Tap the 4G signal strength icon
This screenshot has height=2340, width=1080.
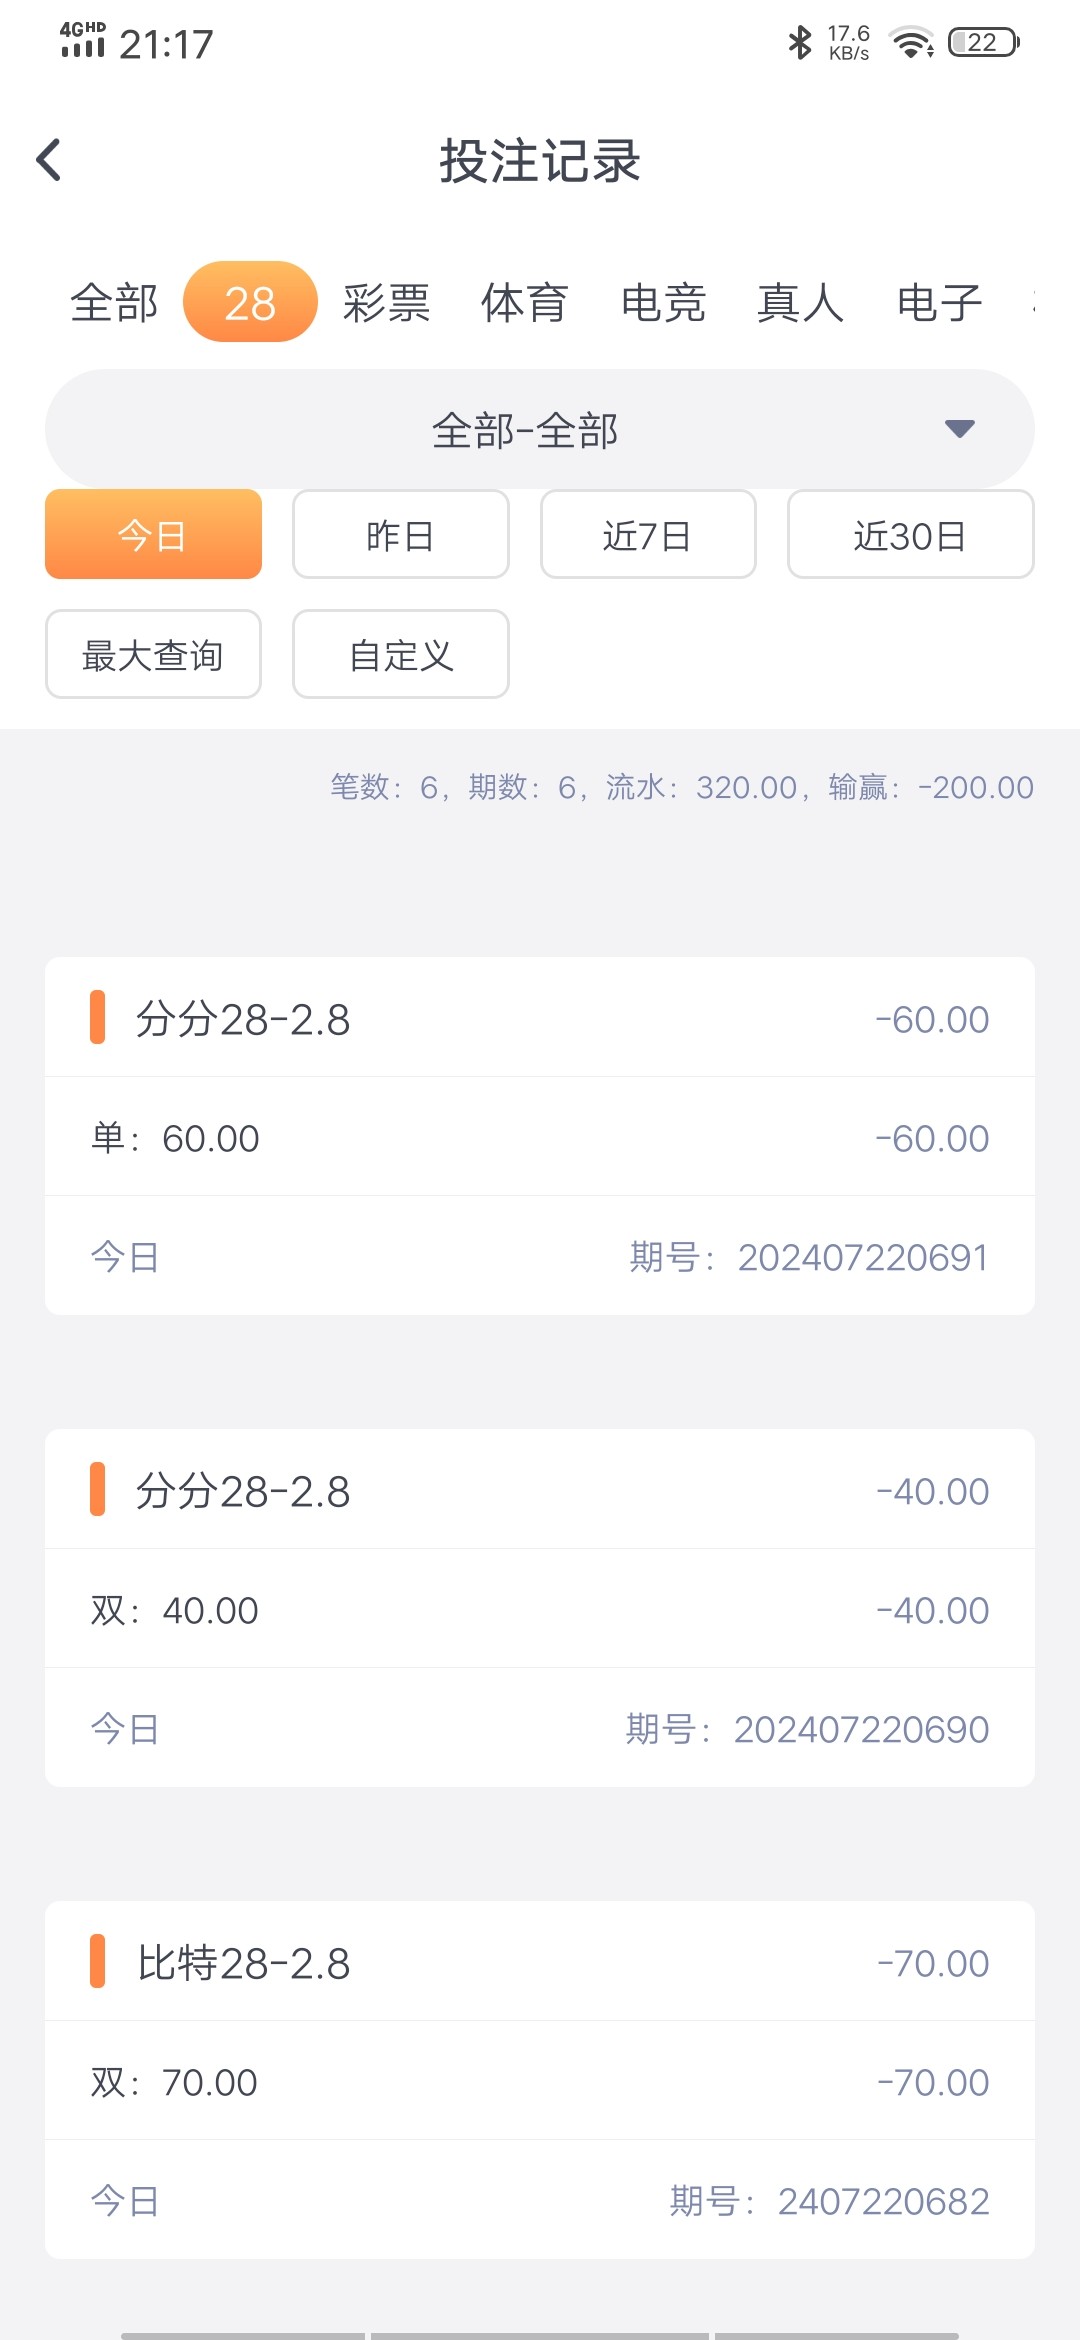(82, 41)
